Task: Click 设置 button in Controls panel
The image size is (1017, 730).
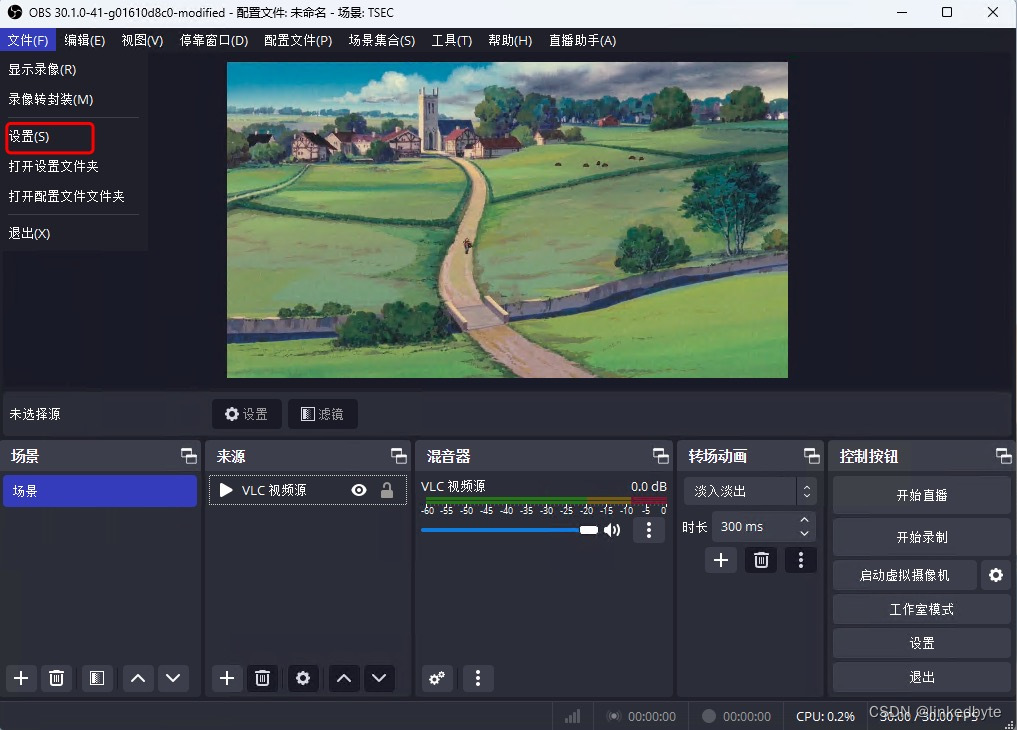Action: coord(922,643)
